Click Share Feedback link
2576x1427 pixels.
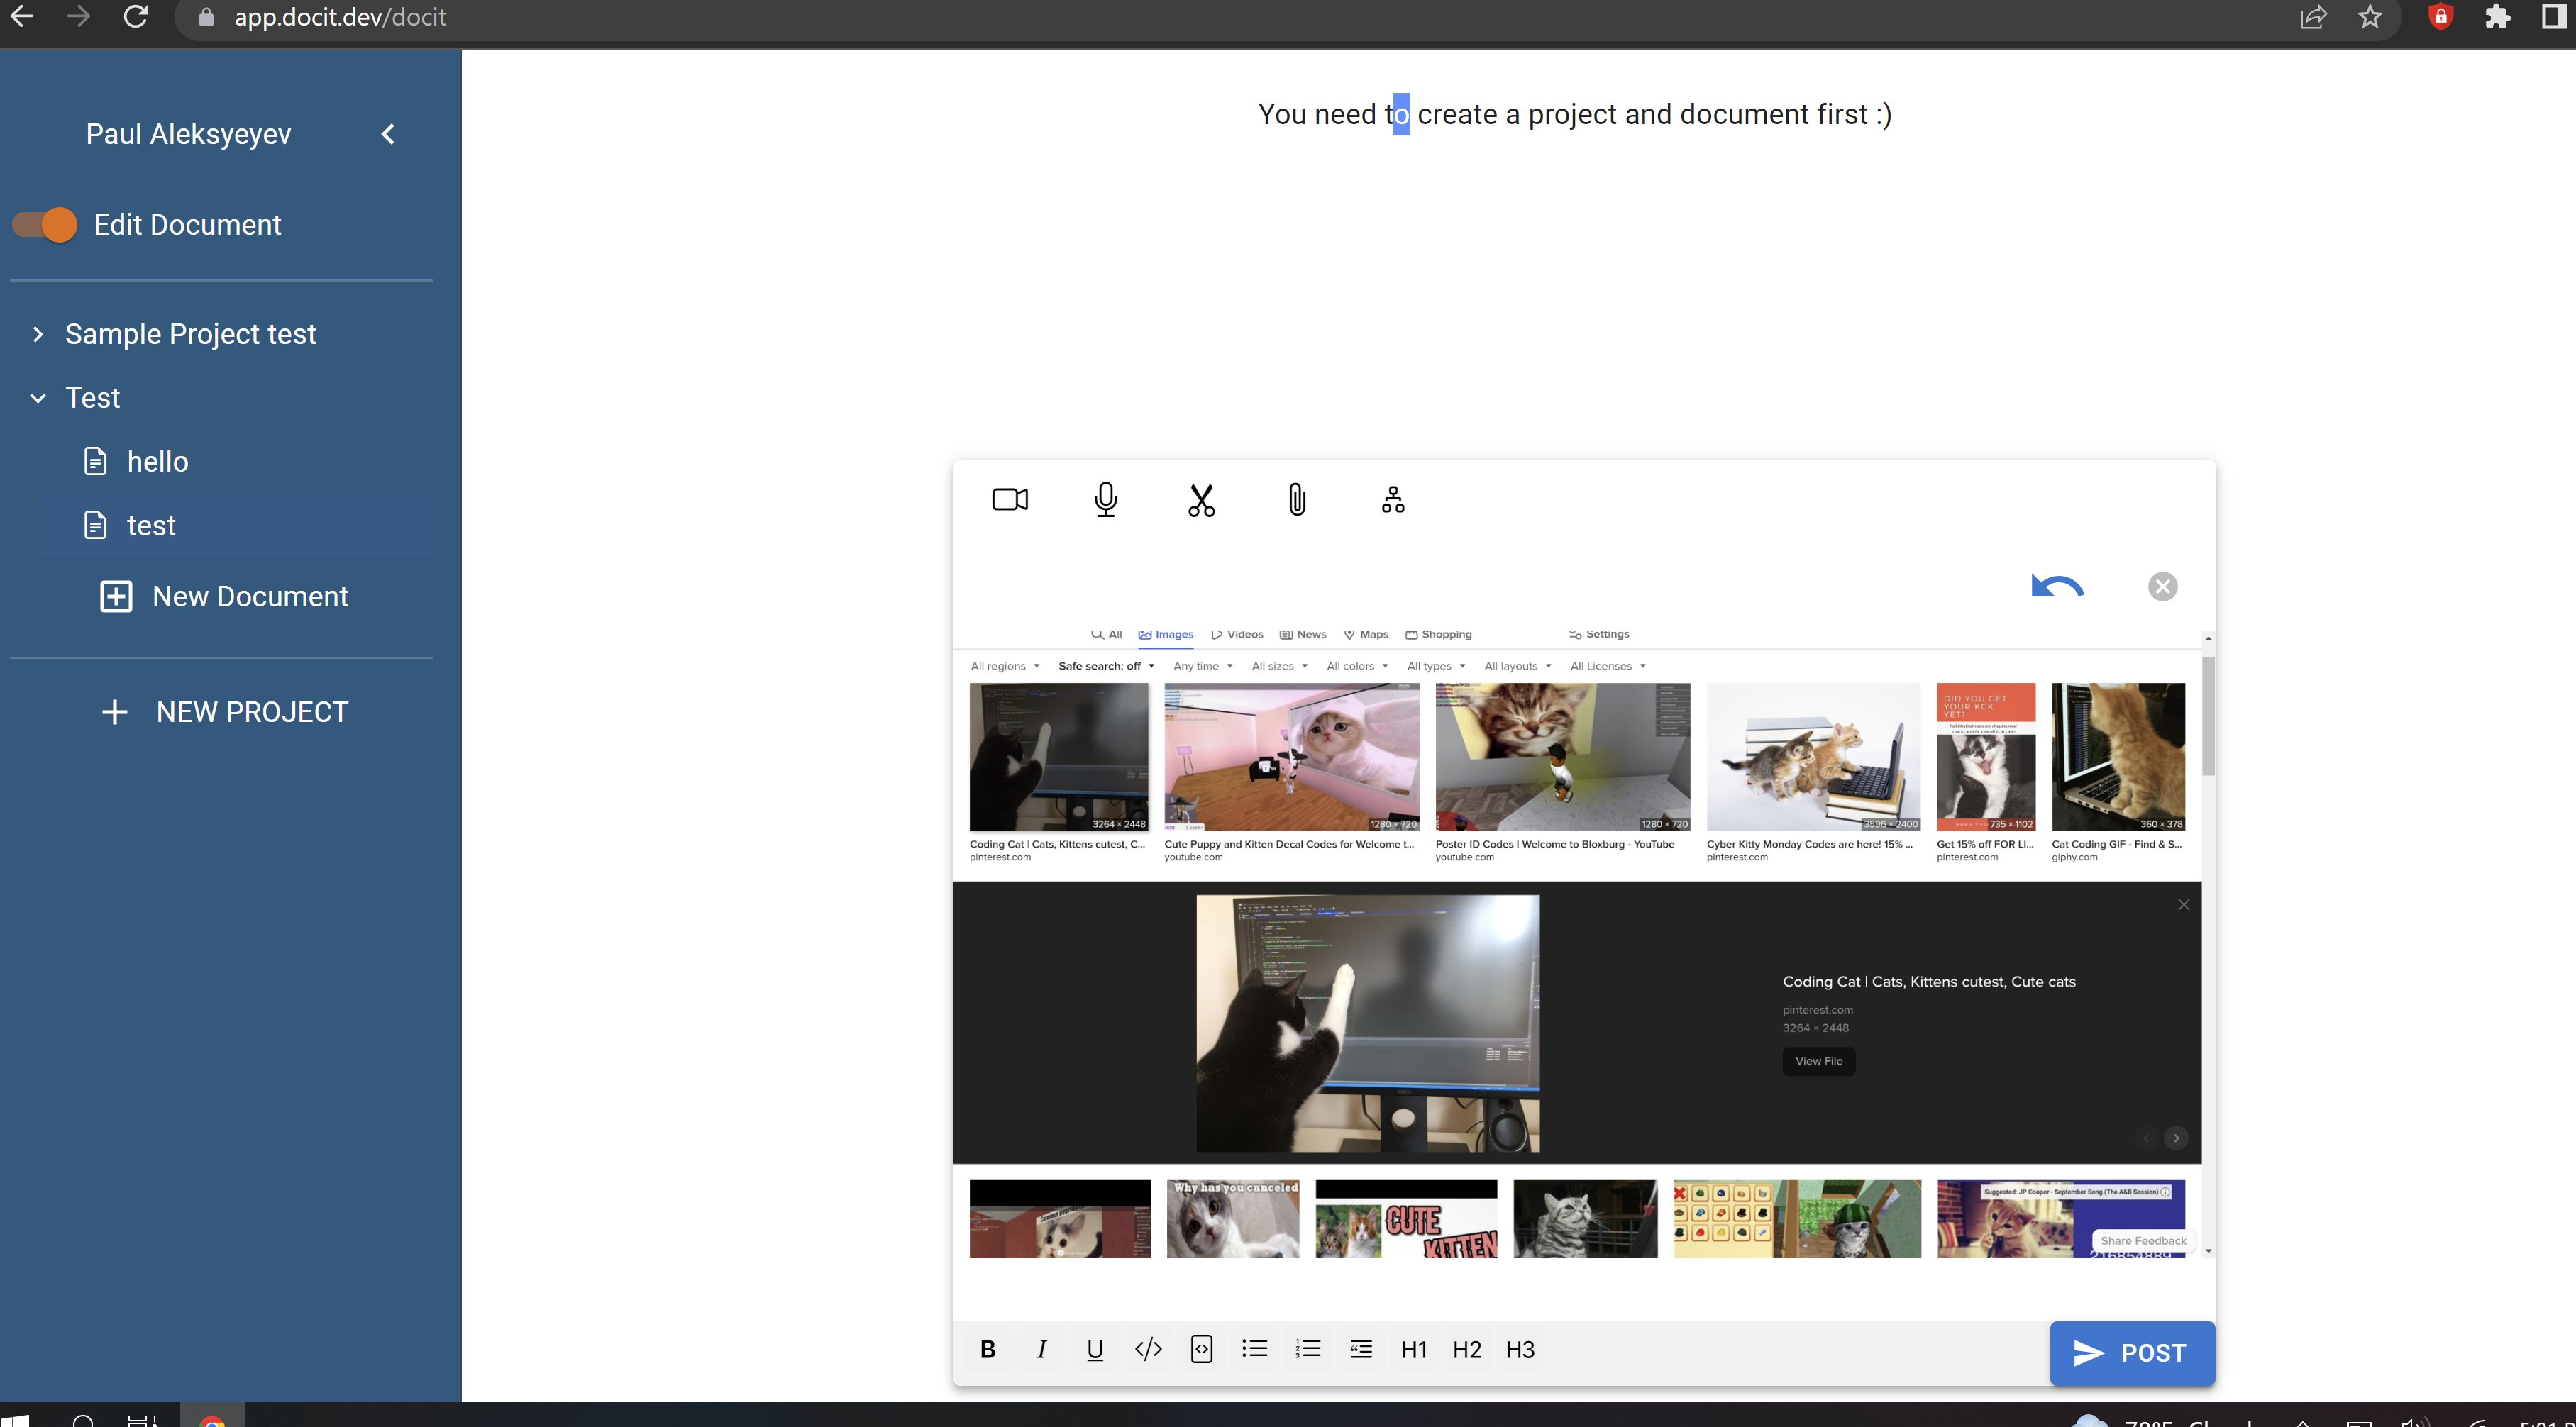tap(2143, 1241)
